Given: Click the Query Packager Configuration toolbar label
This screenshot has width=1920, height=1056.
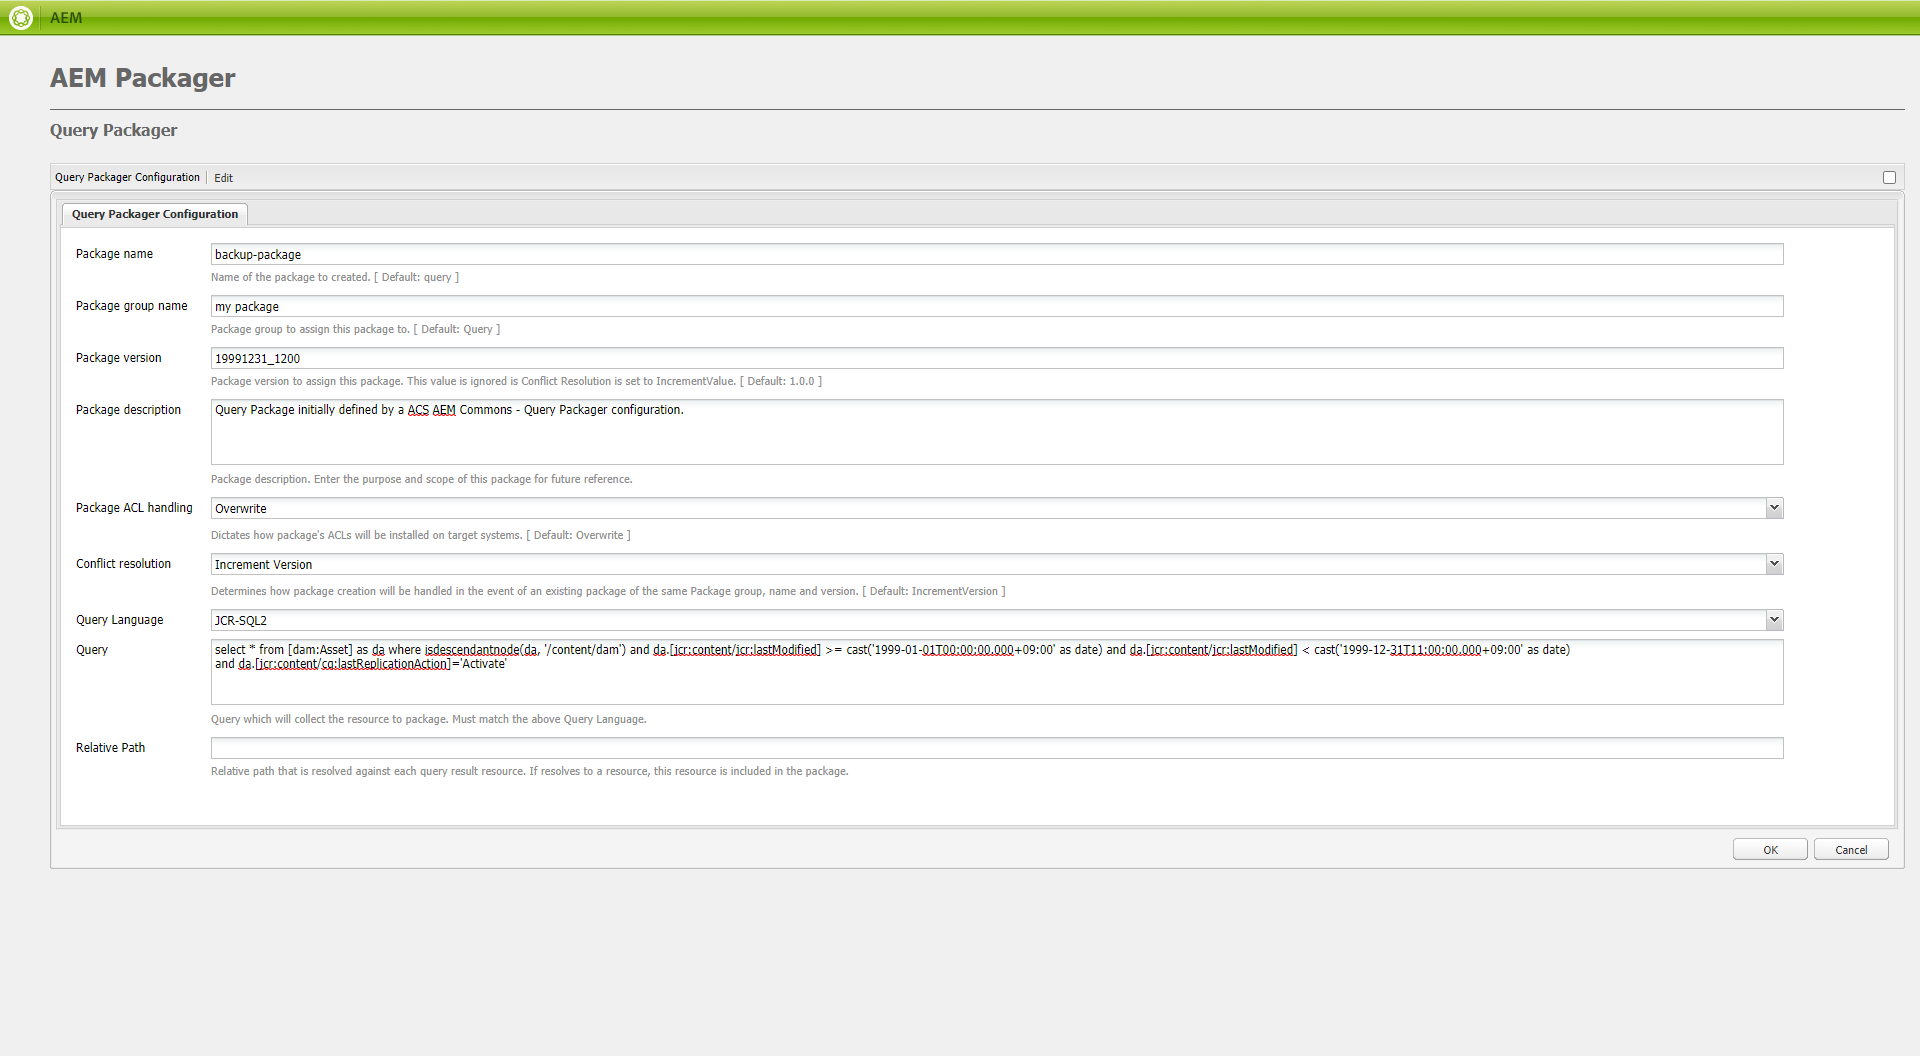Looking at the screenshot, I should click(127, 177).
